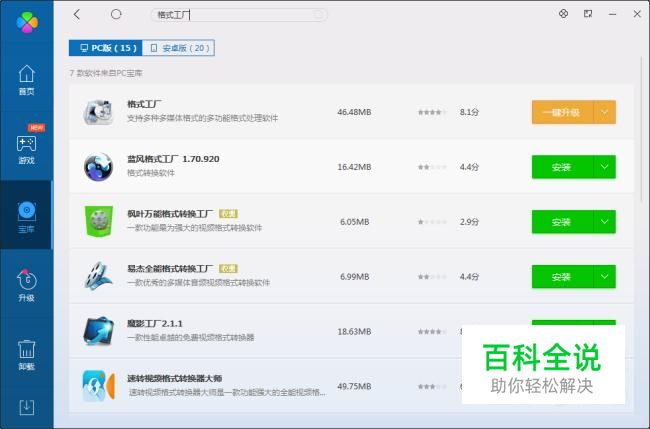Open the 魔影工厂2.1.1 title
Viewport: 650px width, 429px height.
(x=155, y=323)
